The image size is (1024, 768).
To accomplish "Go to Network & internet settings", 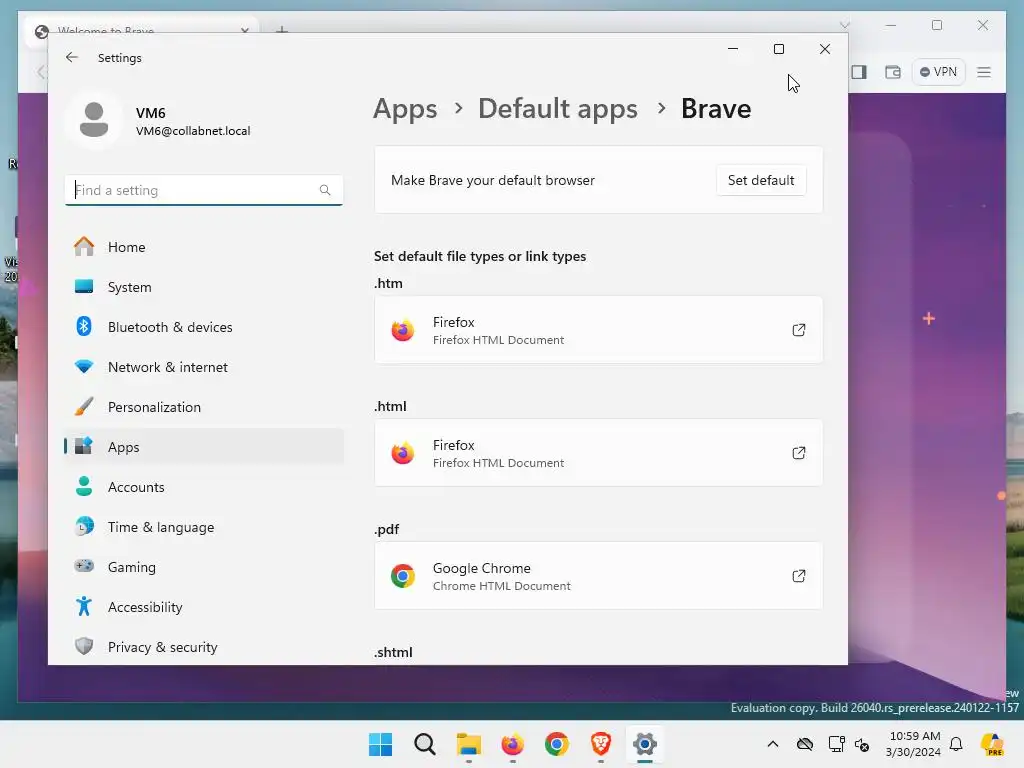I will [x=204, y=367].
